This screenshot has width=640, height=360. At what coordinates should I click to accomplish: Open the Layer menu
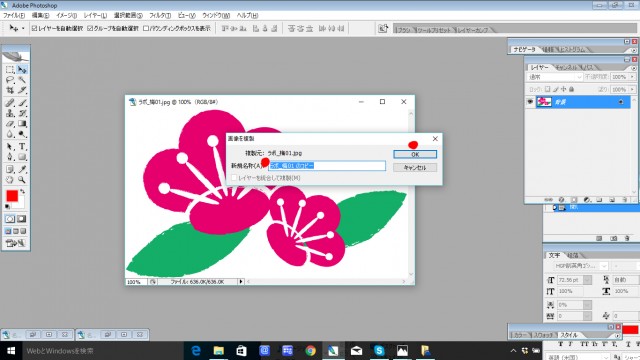point(95,16)
